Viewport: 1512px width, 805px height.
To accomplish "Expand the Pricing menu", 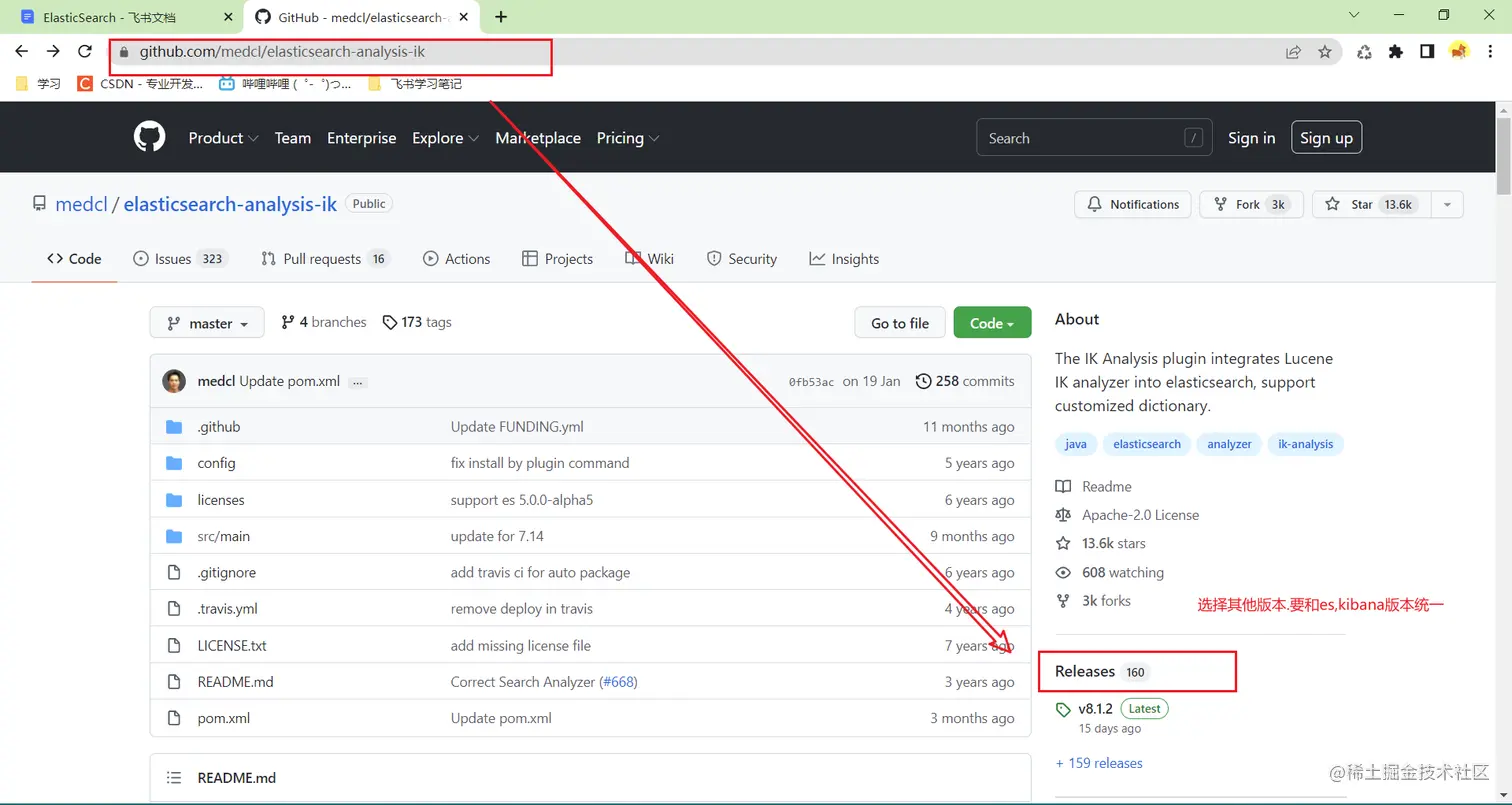I will tap(628, 138).
